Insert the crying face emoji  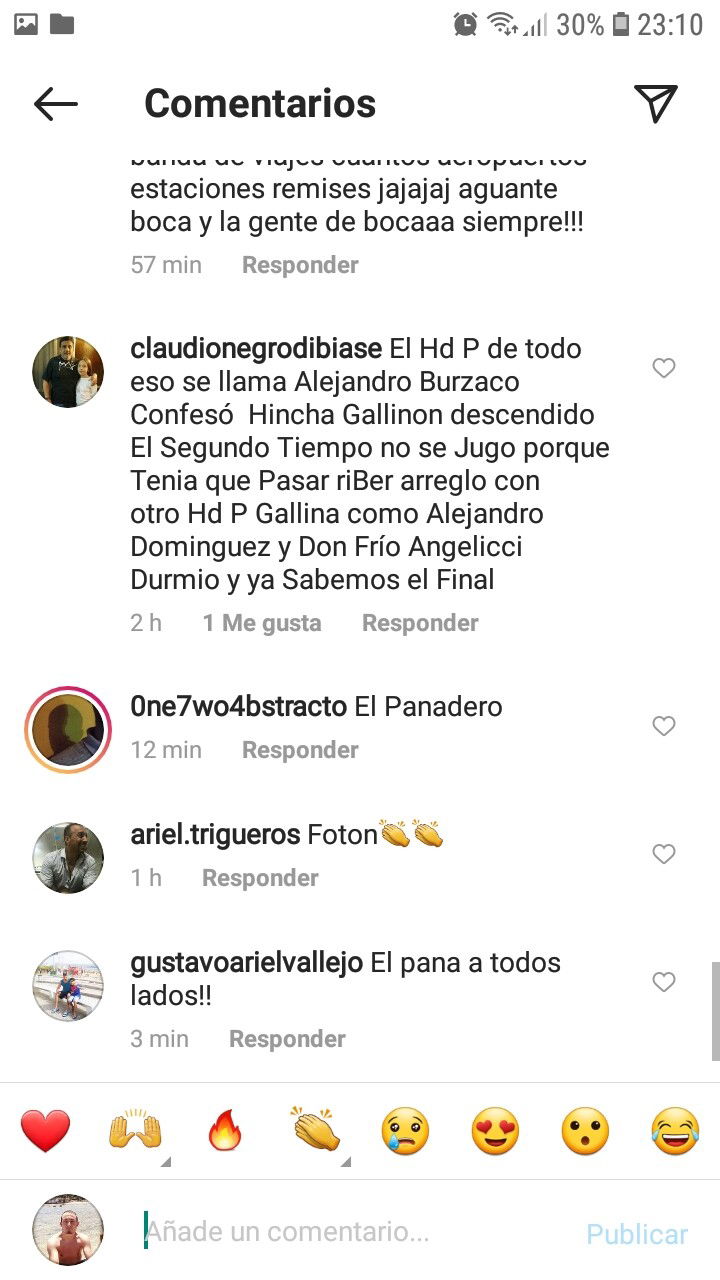point(405,1131)
